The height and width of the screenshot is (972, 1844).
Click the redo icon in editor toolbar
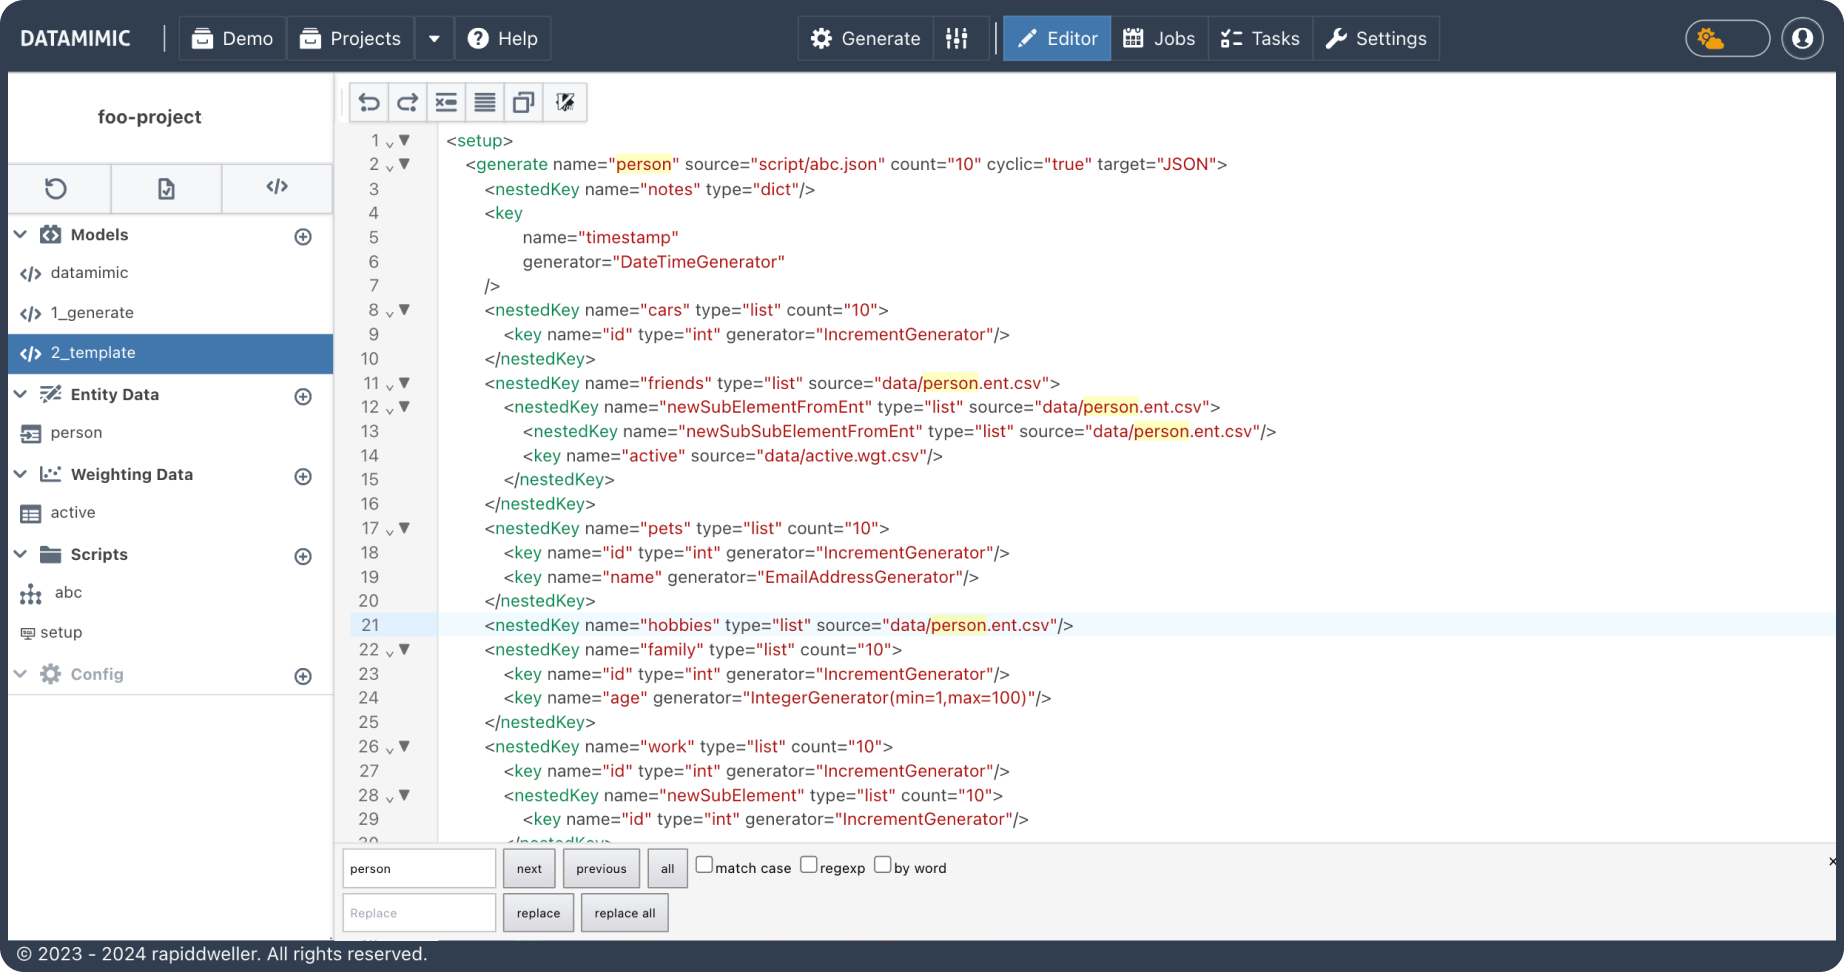[x=407, y=102]
